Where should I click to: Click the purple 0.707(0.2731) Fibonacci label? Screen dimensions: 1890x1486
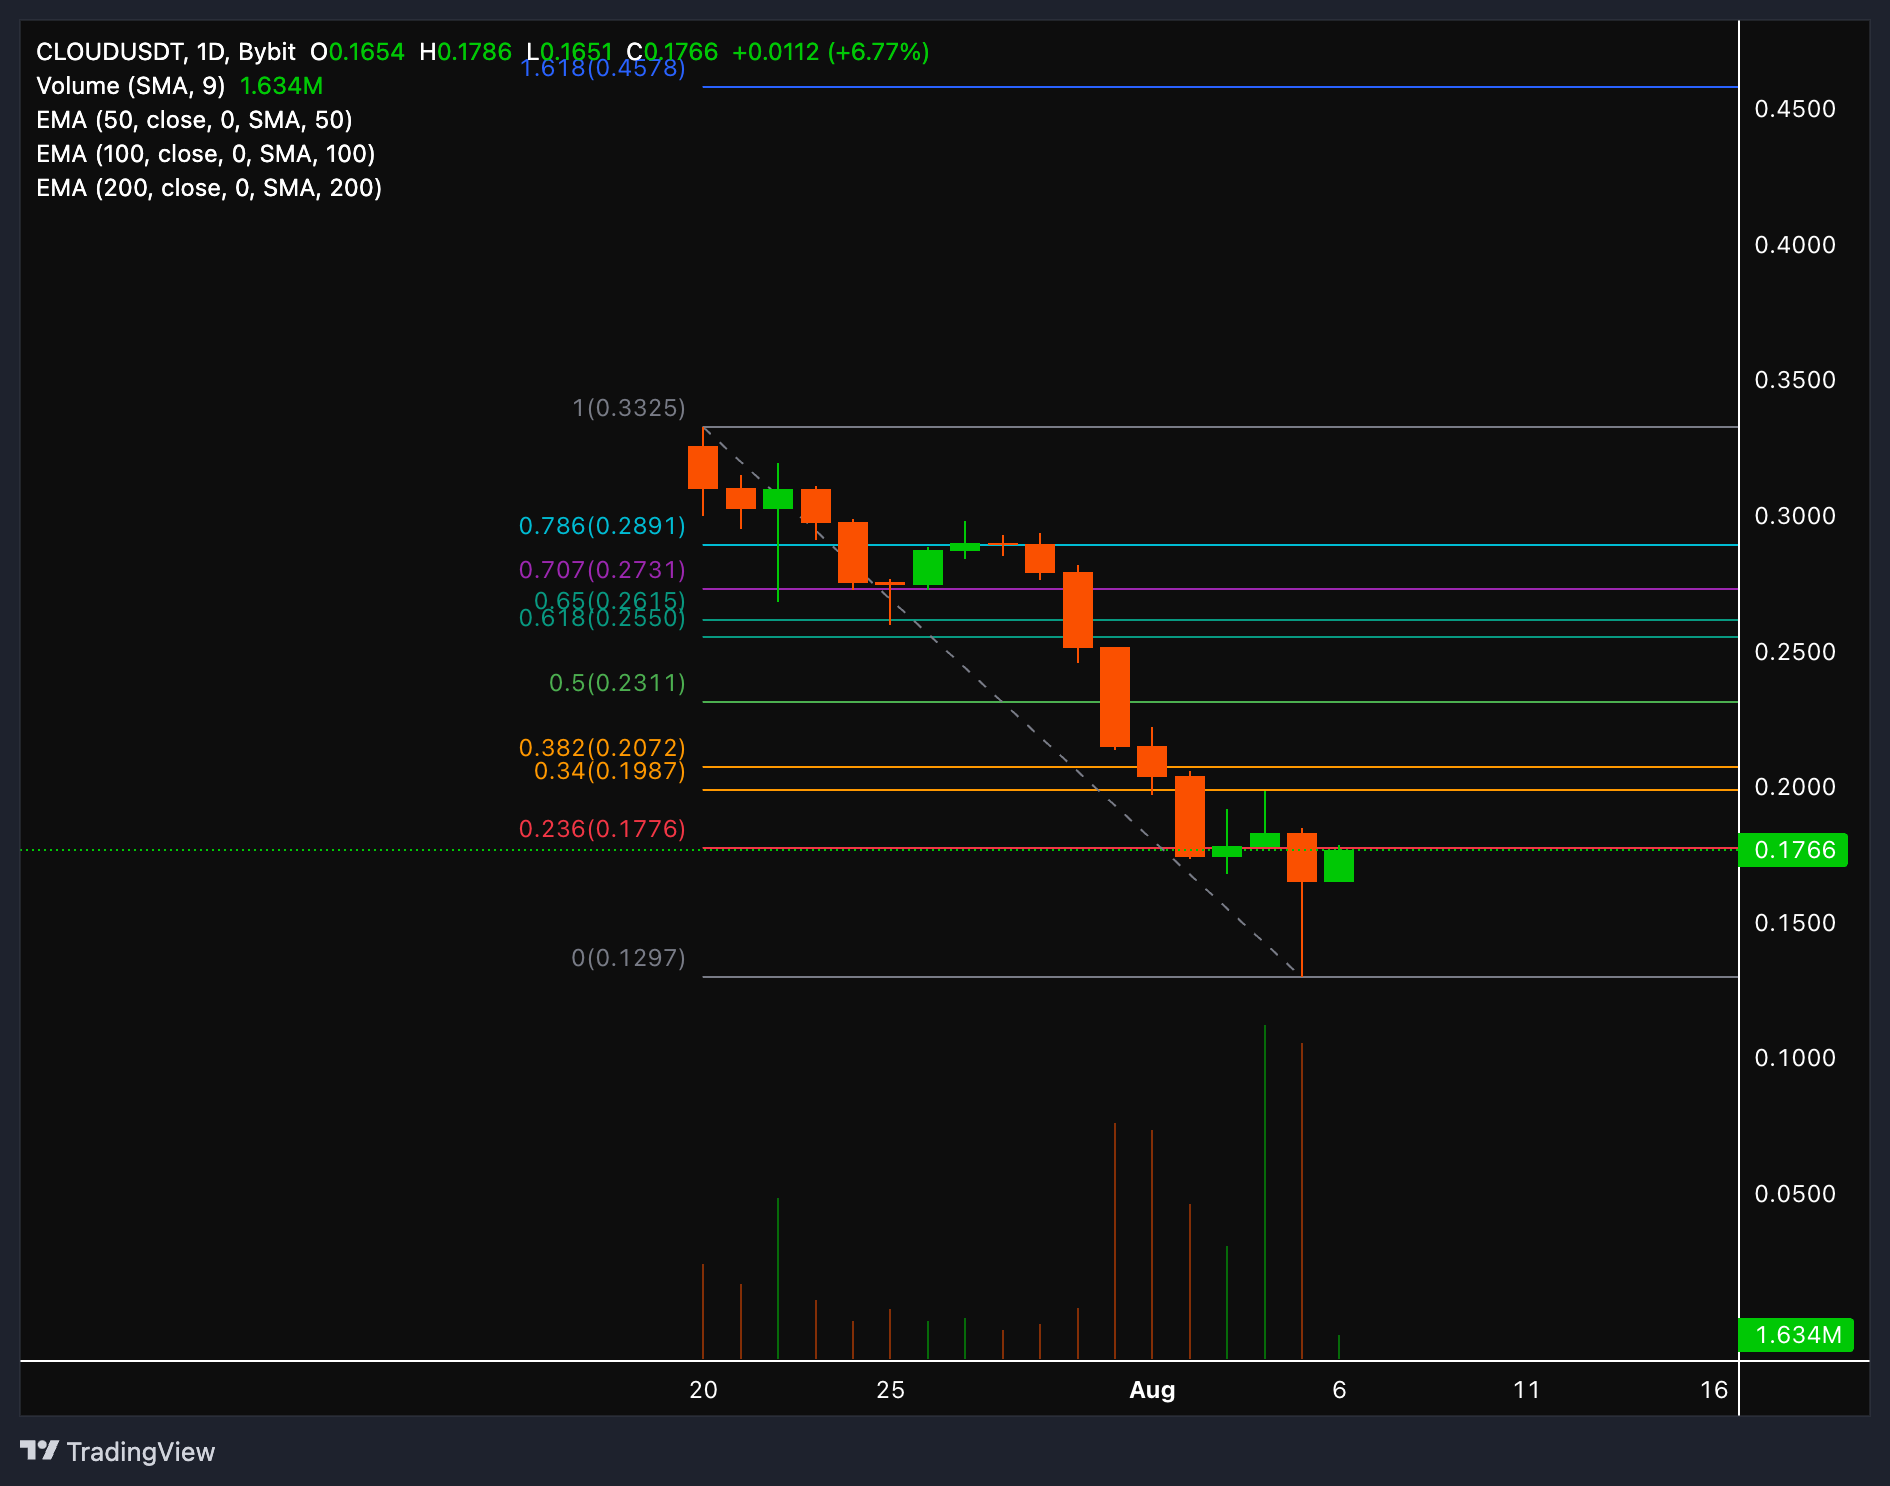click(602, 570)
